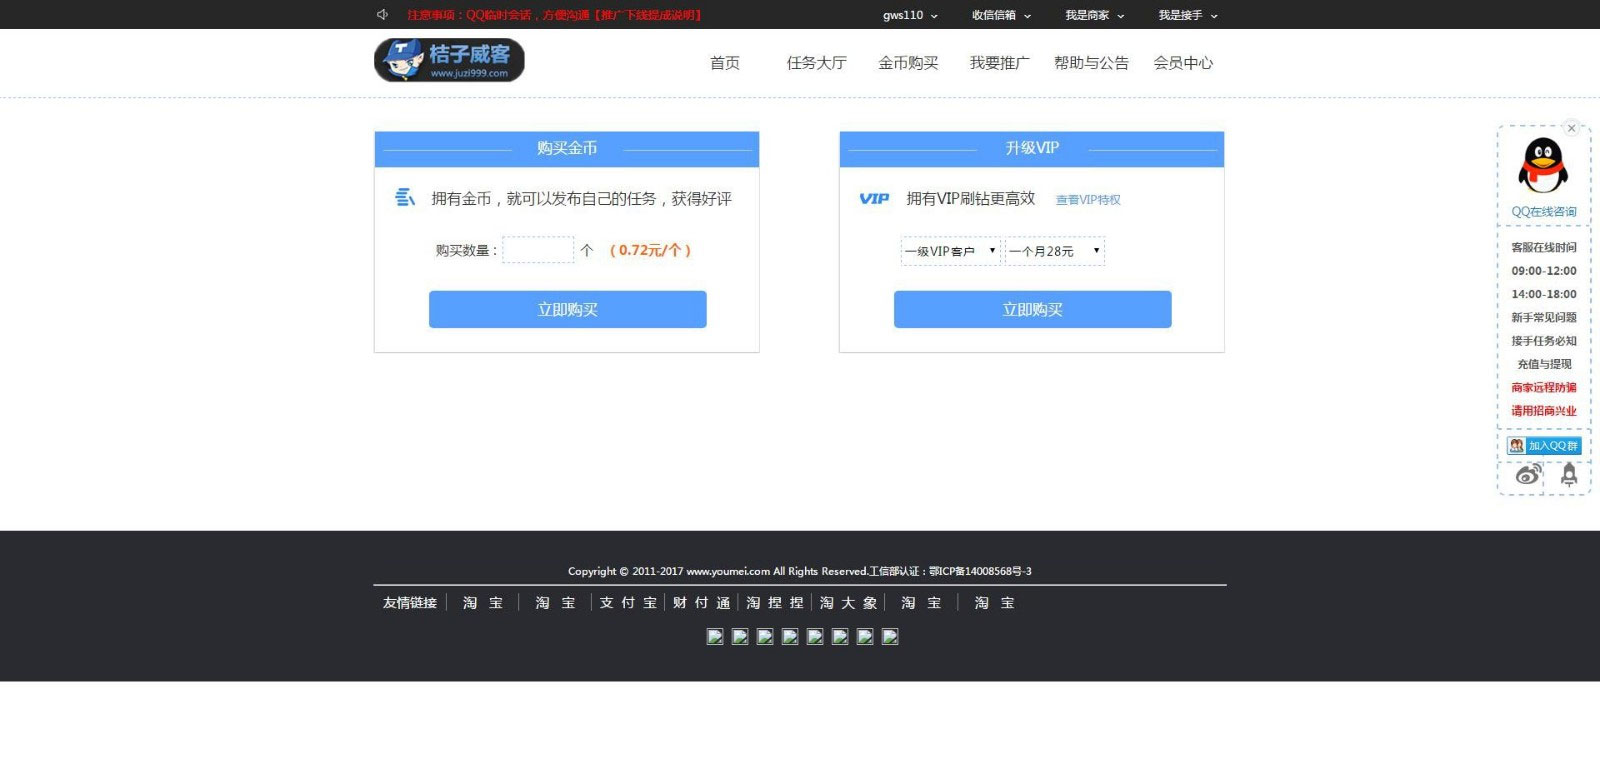Click 立即购买 under 升级VIP
1600x768 pixels.
(1032, 310)
